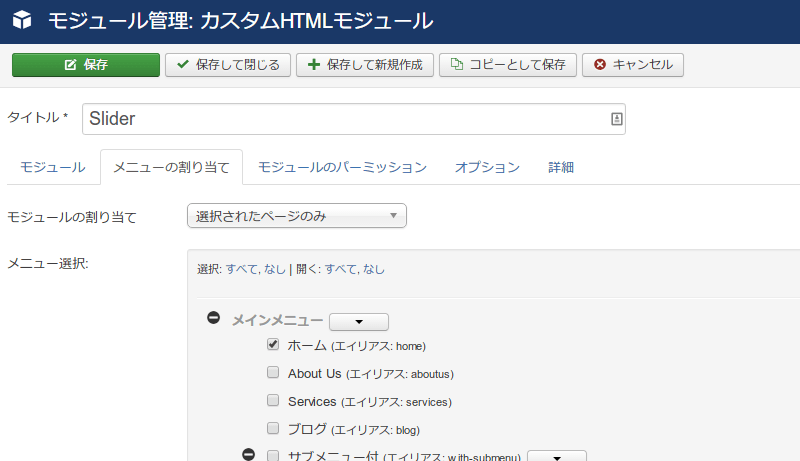Click the green 保存 save button
The width and height of the screenshot is (800, 461).
pos(86,65)
